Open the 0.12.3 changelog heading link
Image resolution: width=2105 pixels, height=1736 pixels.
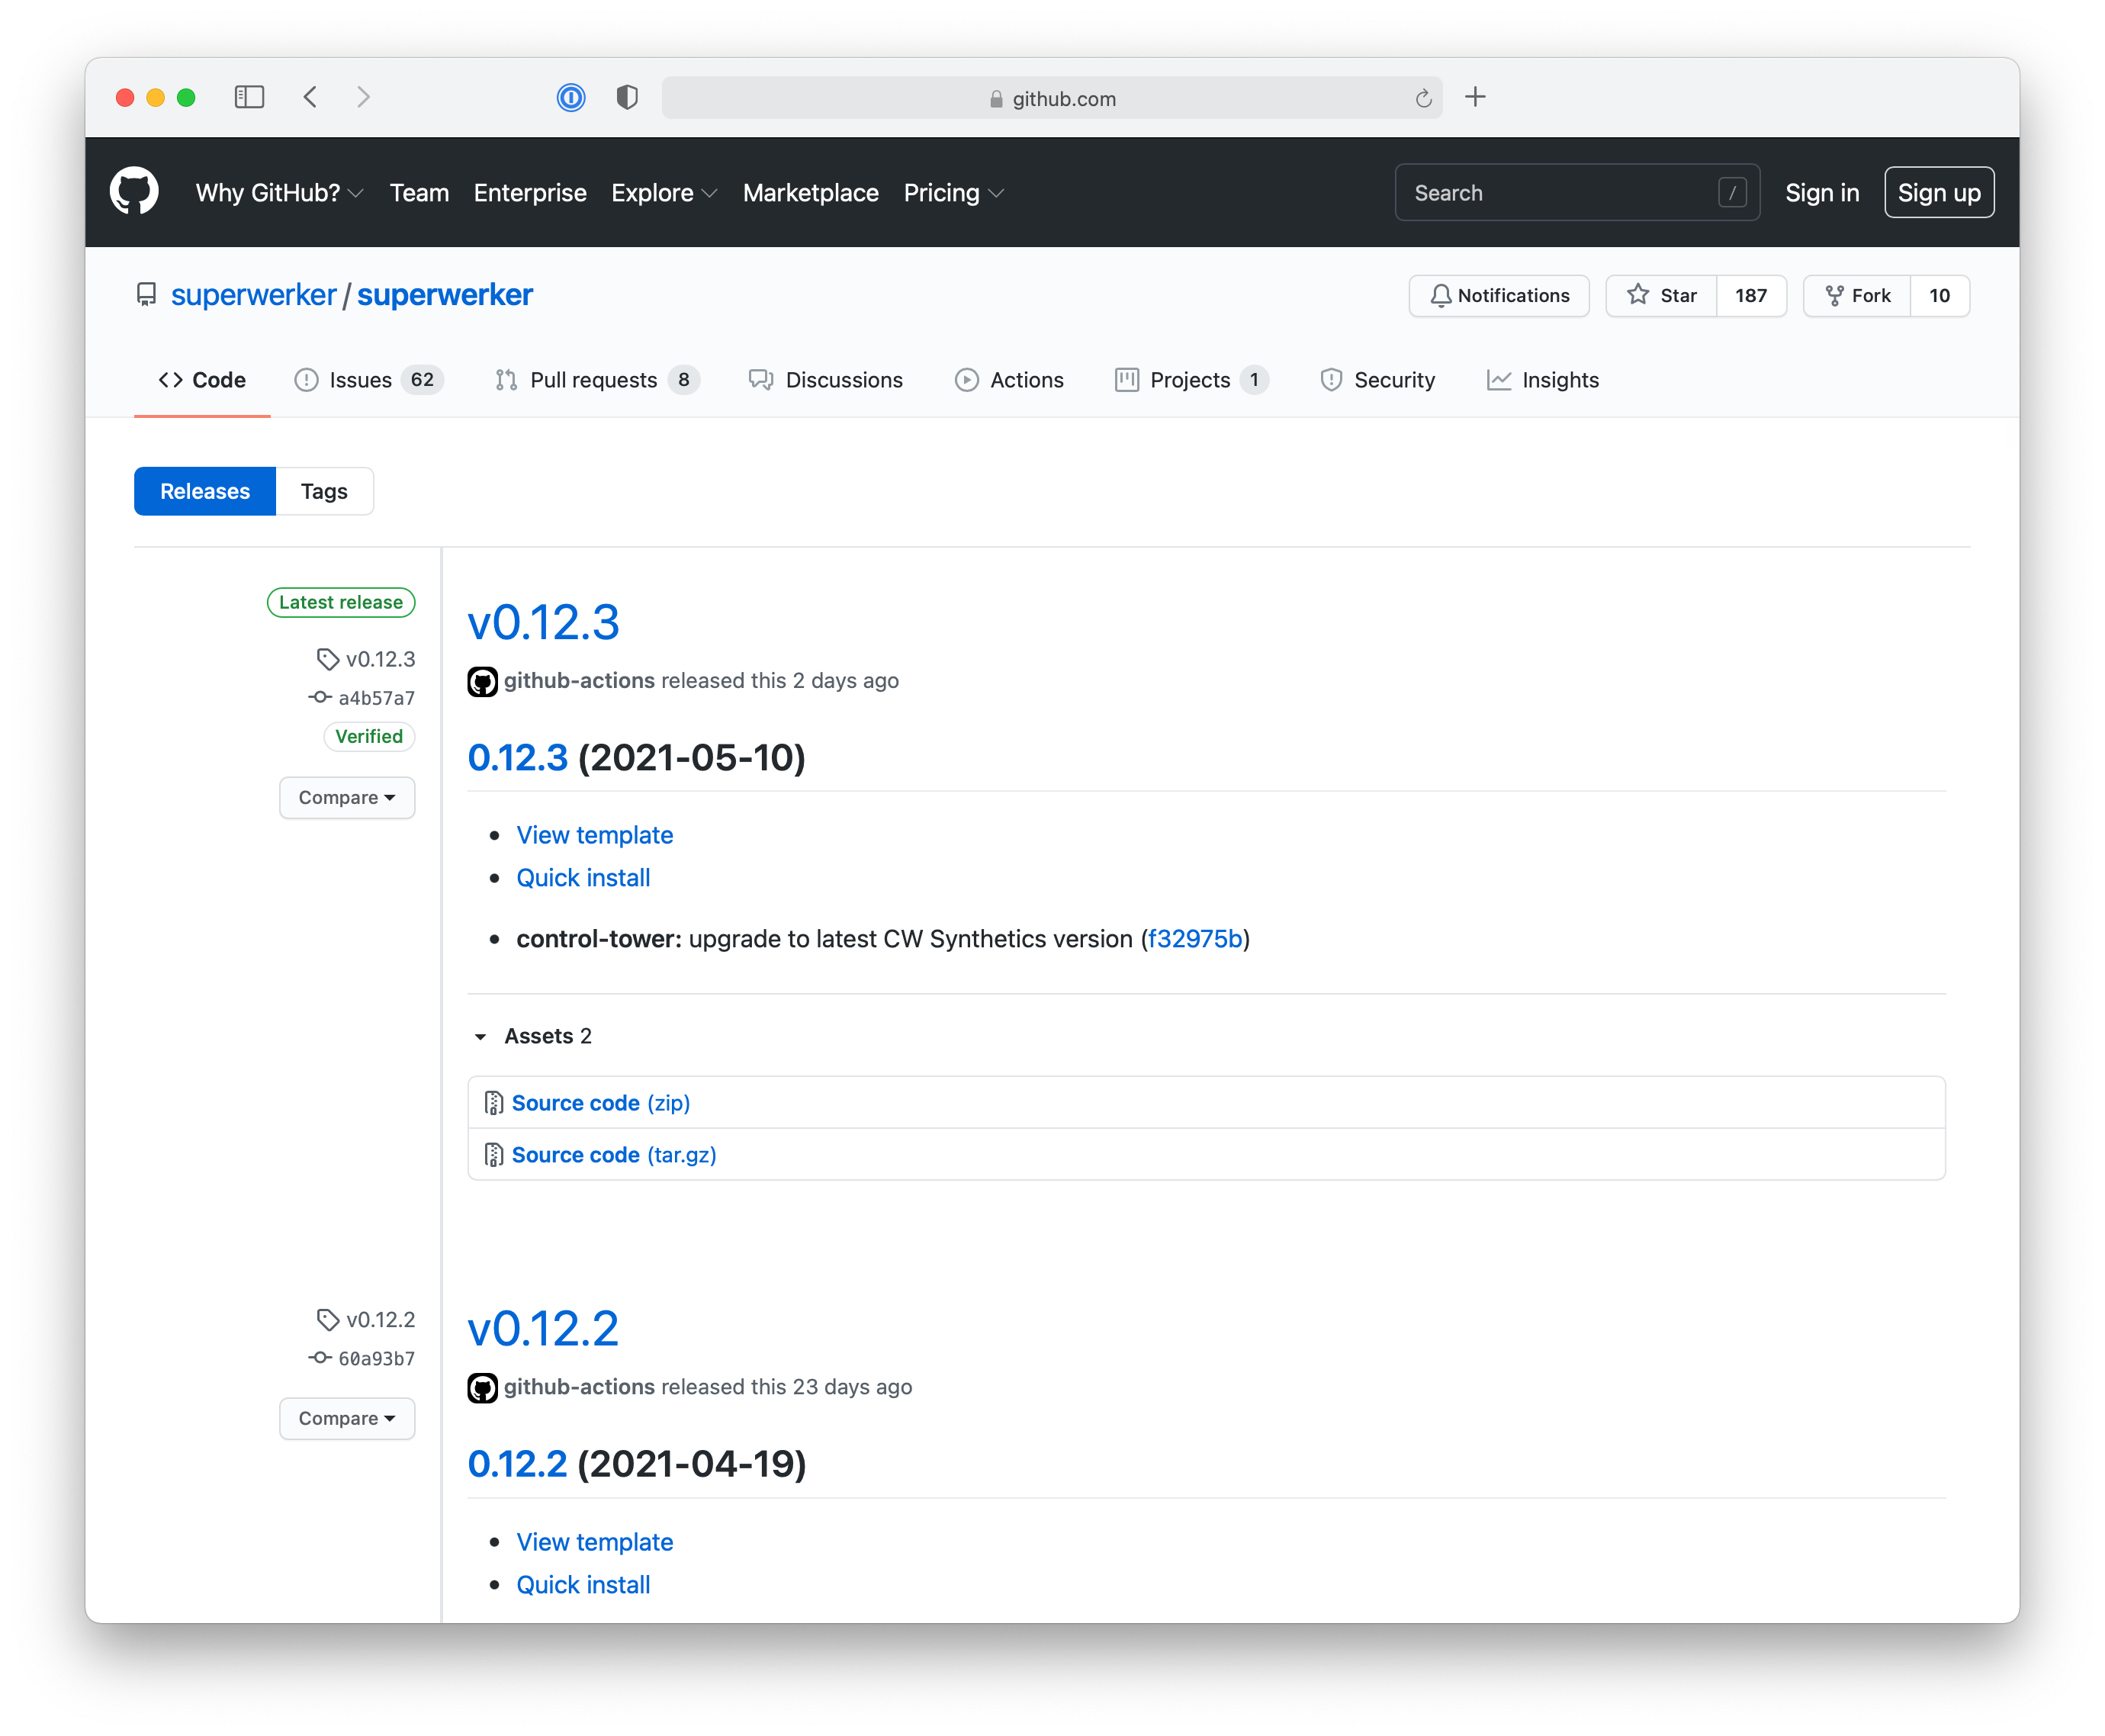(x=518, y=757)
